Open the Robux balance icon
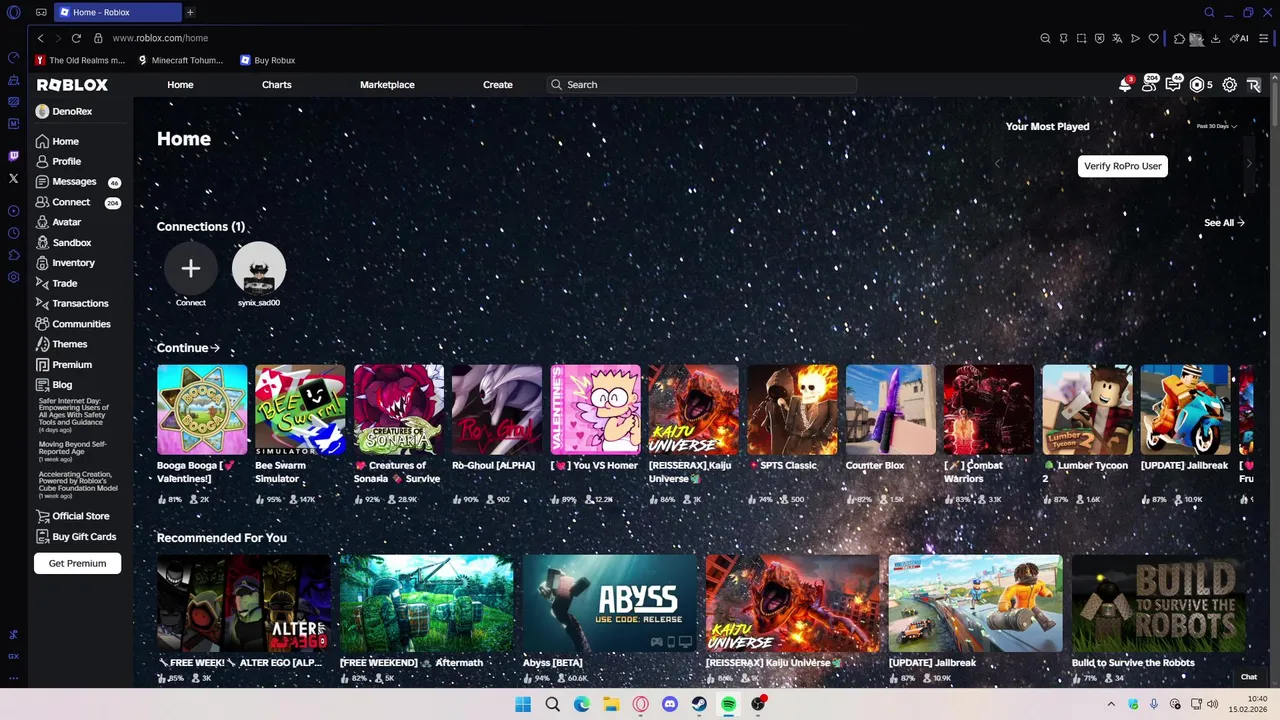Viewport: 1280px width, 720px height. point(1197,85)
